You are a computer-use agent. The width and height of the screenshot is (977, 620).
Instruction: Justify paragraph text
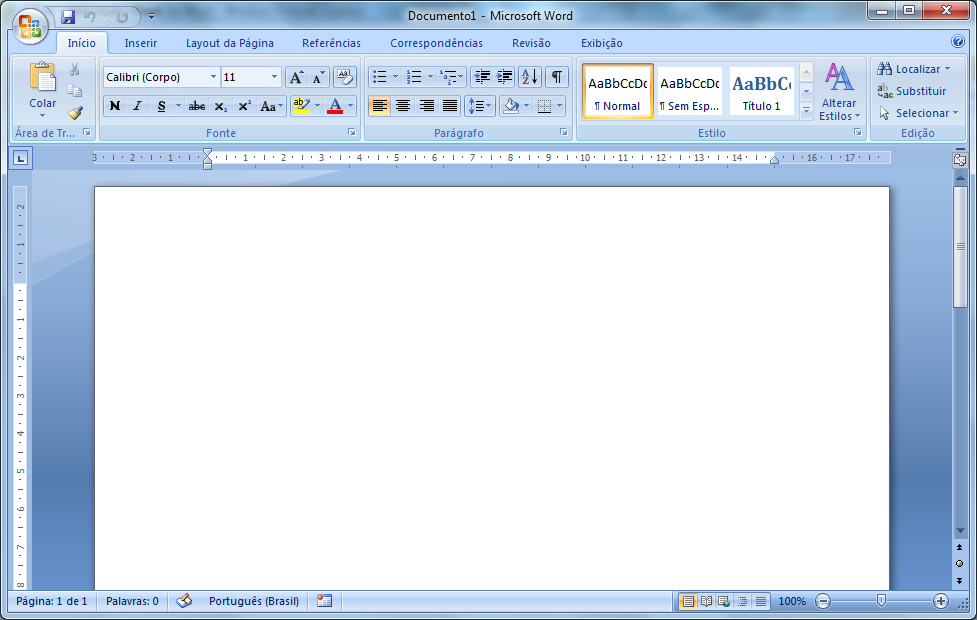point(450,106)
